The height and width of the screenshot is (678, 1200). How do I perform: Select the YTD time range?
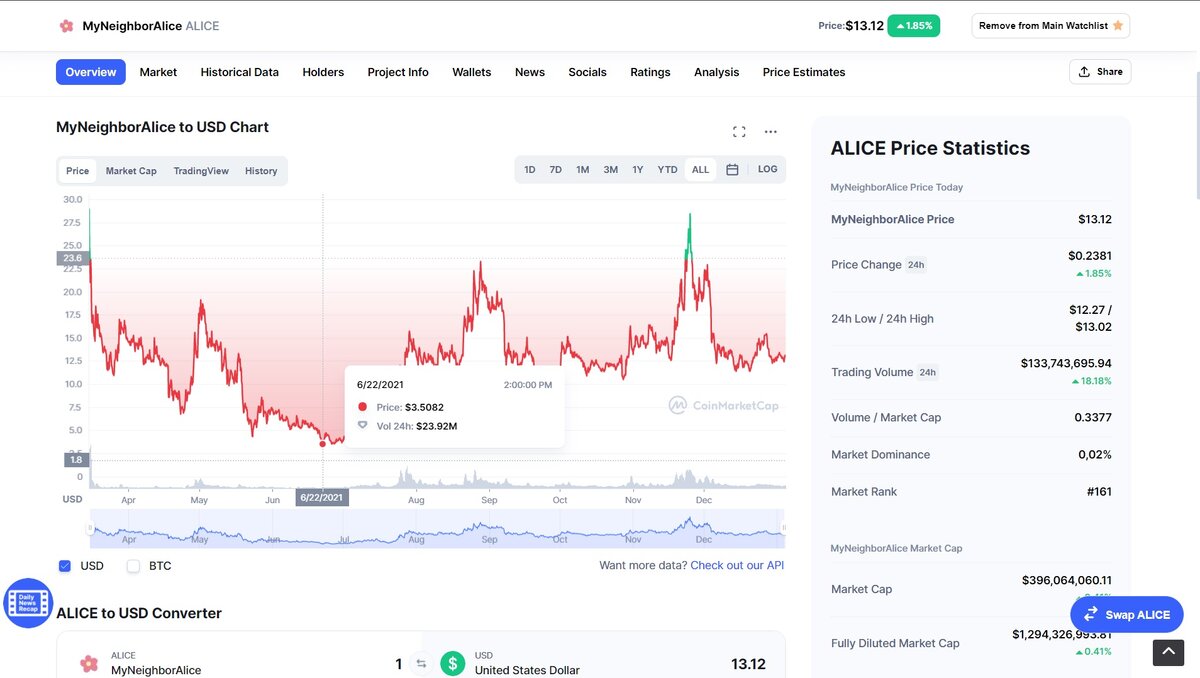click(x=667, y=170)
